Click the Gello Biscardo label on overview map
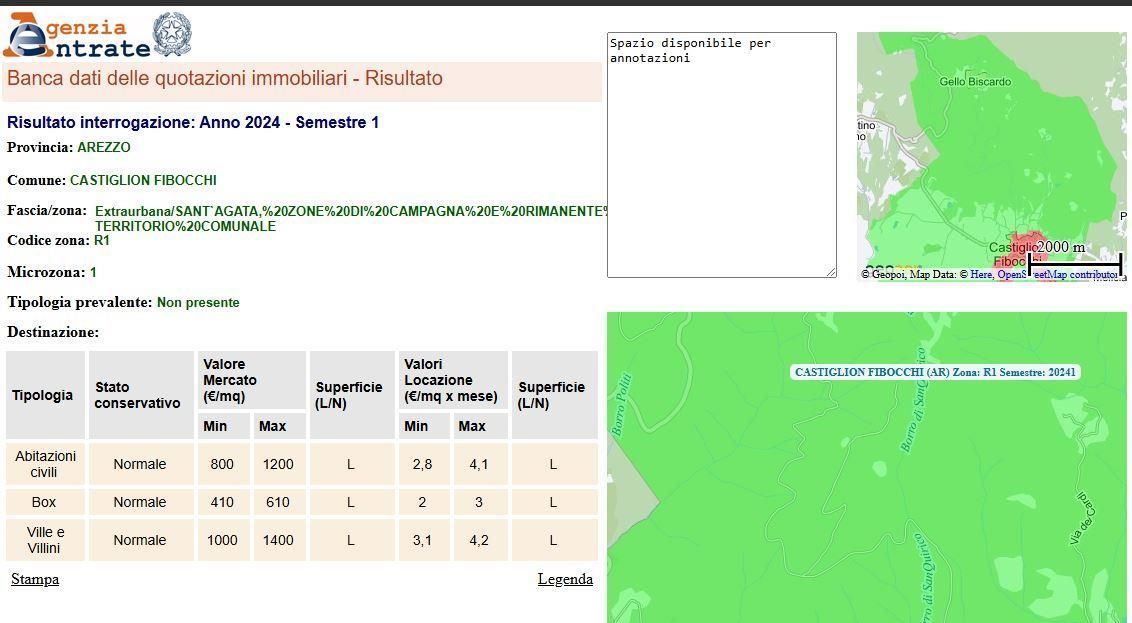Screen dimensions: 1132x623 975,82
